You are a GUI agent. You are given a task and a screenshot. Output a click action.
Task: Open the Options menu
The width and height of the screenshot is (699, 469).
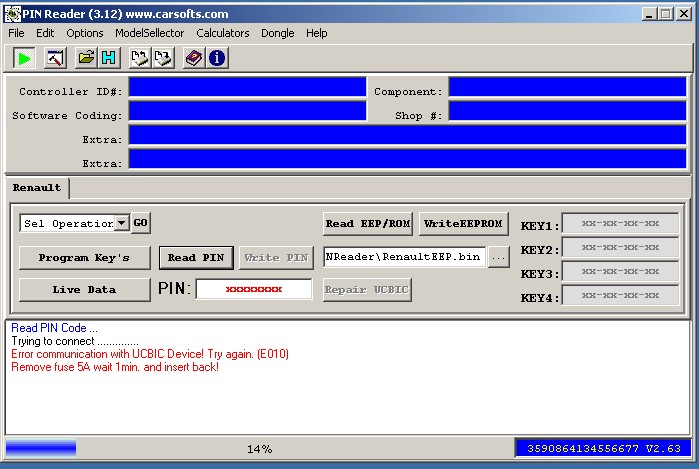(x=85, y=33)
